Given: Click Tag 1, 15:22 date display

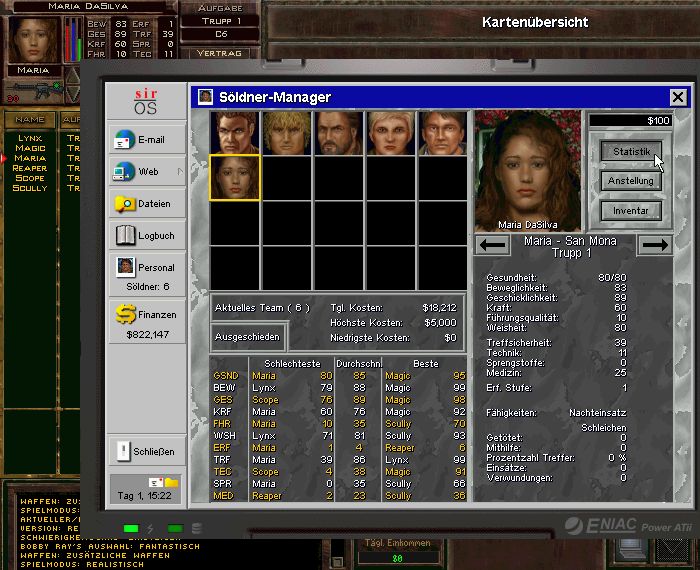Looking at the screenshot, I should pos(144,495).
